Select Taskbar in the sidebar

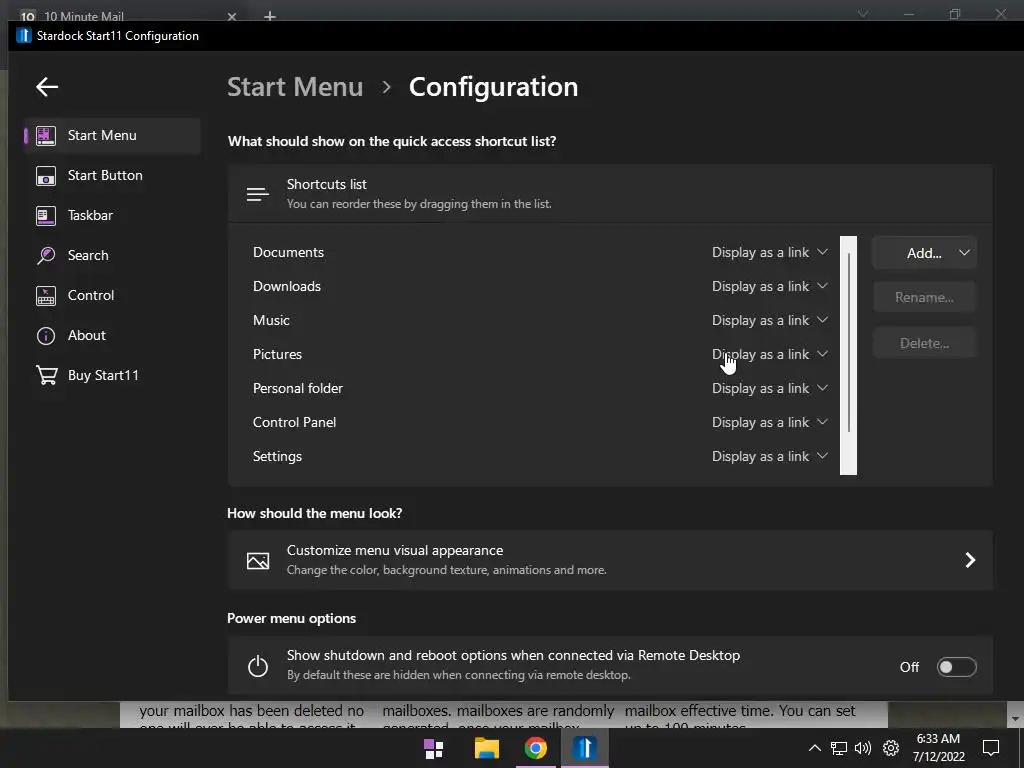coord(112,215)
